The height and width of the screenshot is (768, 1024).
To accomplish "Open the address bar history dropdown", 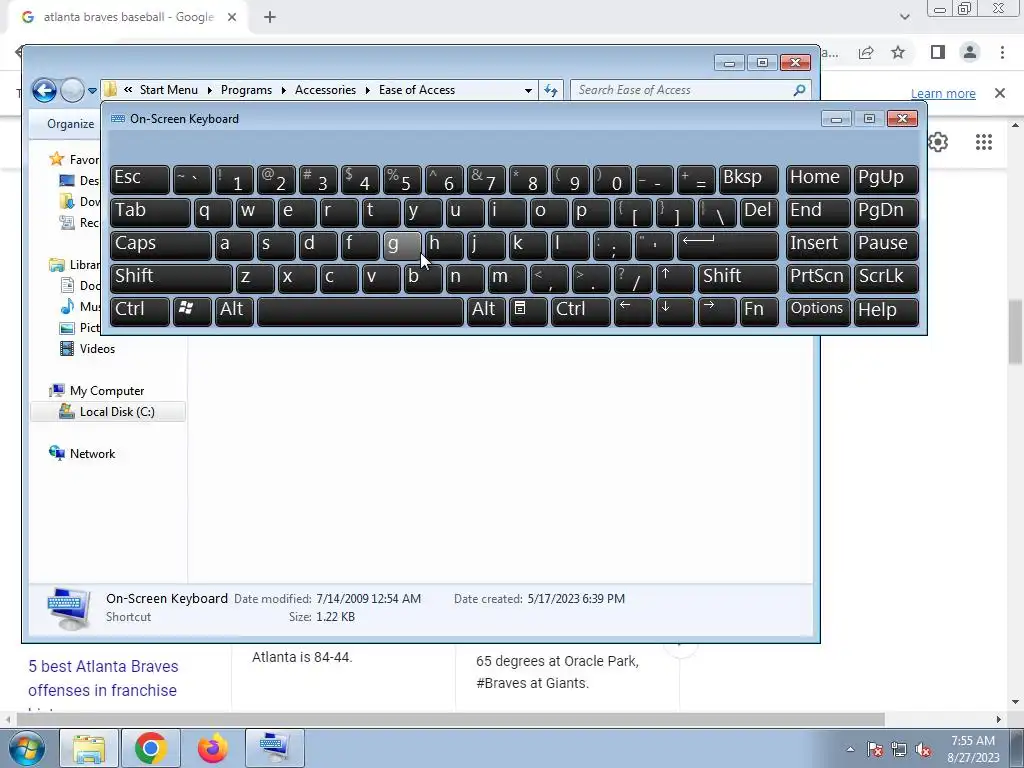I will [x=528, y=90].
